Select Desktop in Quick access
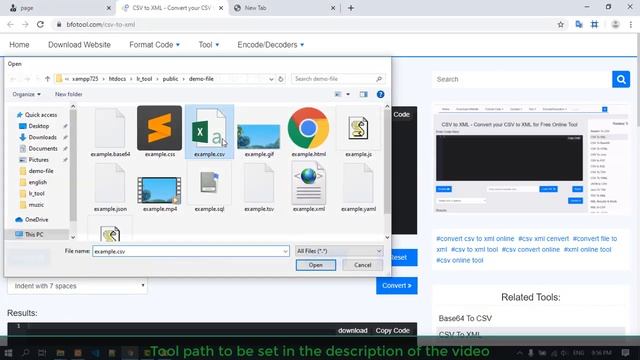Image resolution: width=640 pixels, height=360 pixels. click(x=39, y=126)
